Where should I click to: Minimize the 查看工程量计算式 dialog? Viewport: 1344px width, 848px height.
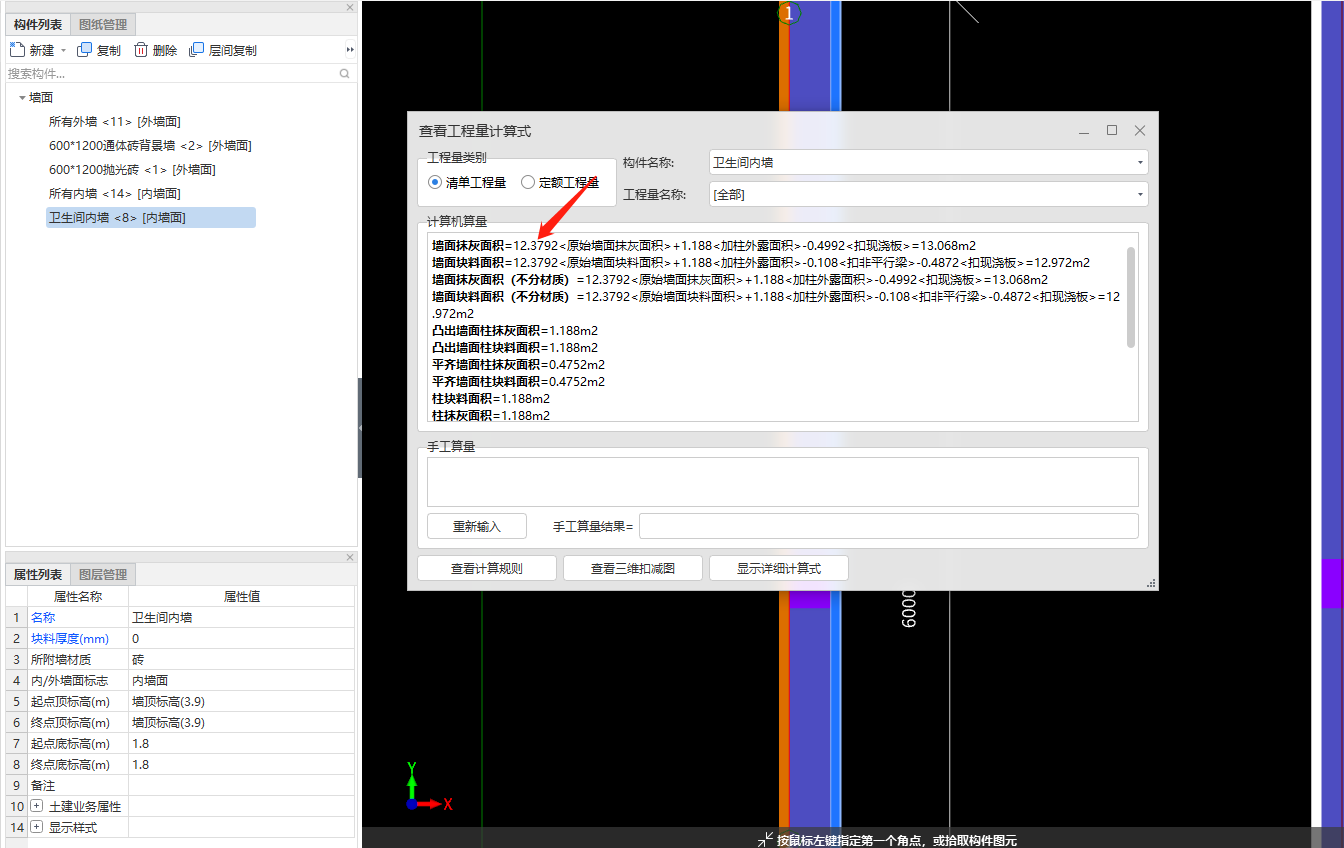[1084, 131]
